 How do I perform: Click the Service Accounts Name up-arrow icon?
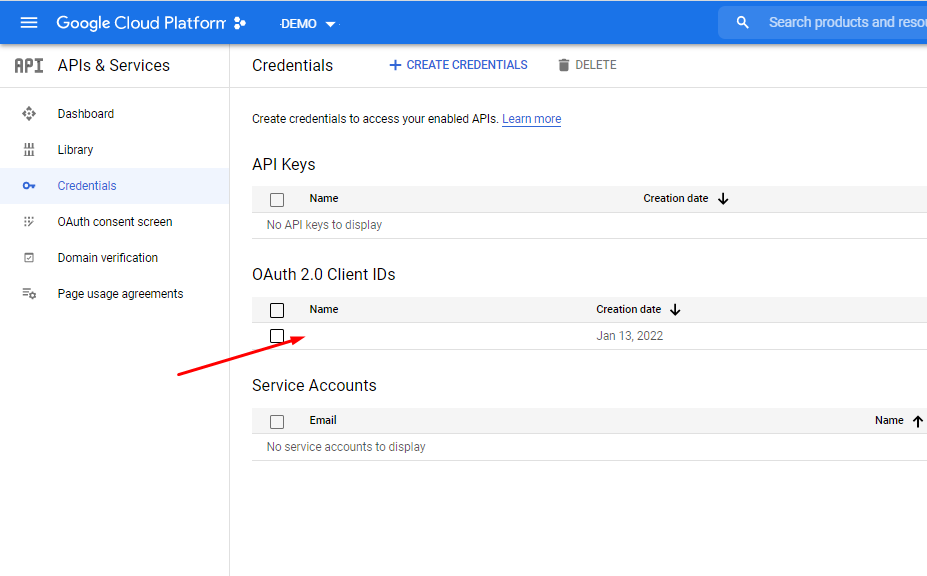click(918, 421)
